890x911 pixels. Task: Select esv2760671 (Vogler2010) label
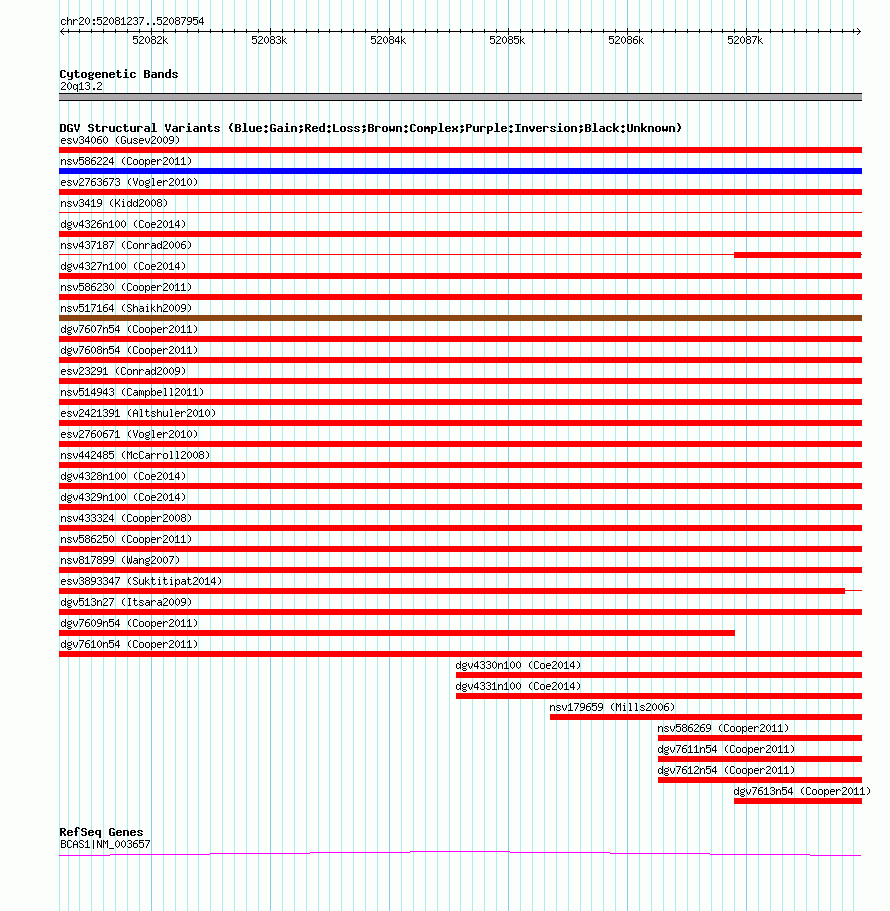(x=129, y=433)
